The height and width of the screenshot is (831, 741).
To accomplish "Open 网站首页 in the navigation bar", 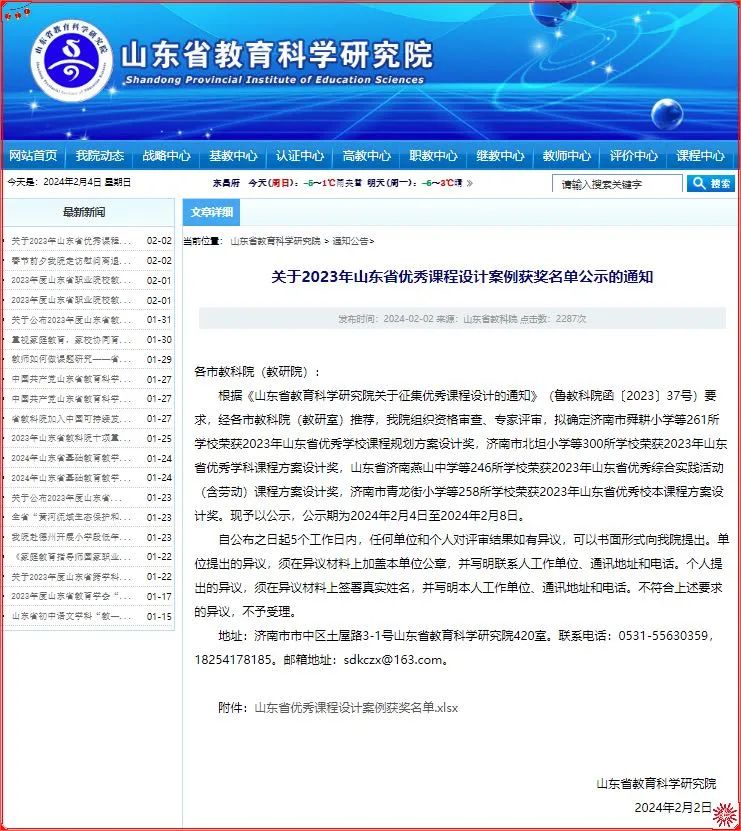I will click(x=33, y=155).
